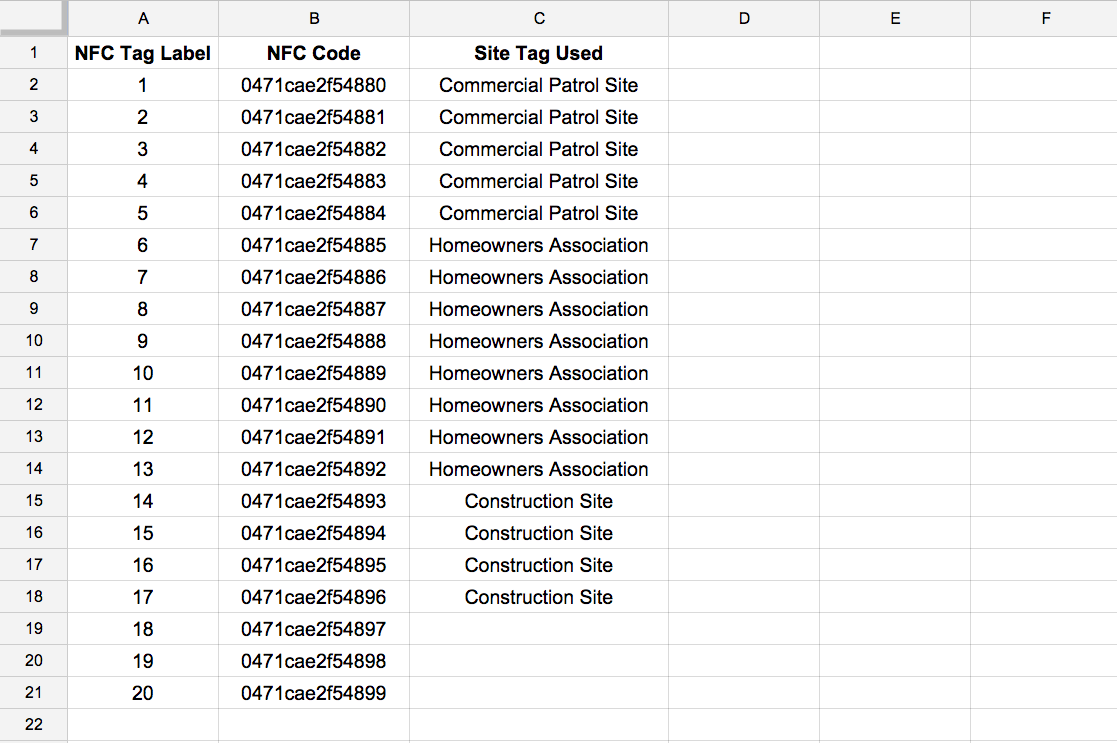Select column F header

pos(1045,18)
